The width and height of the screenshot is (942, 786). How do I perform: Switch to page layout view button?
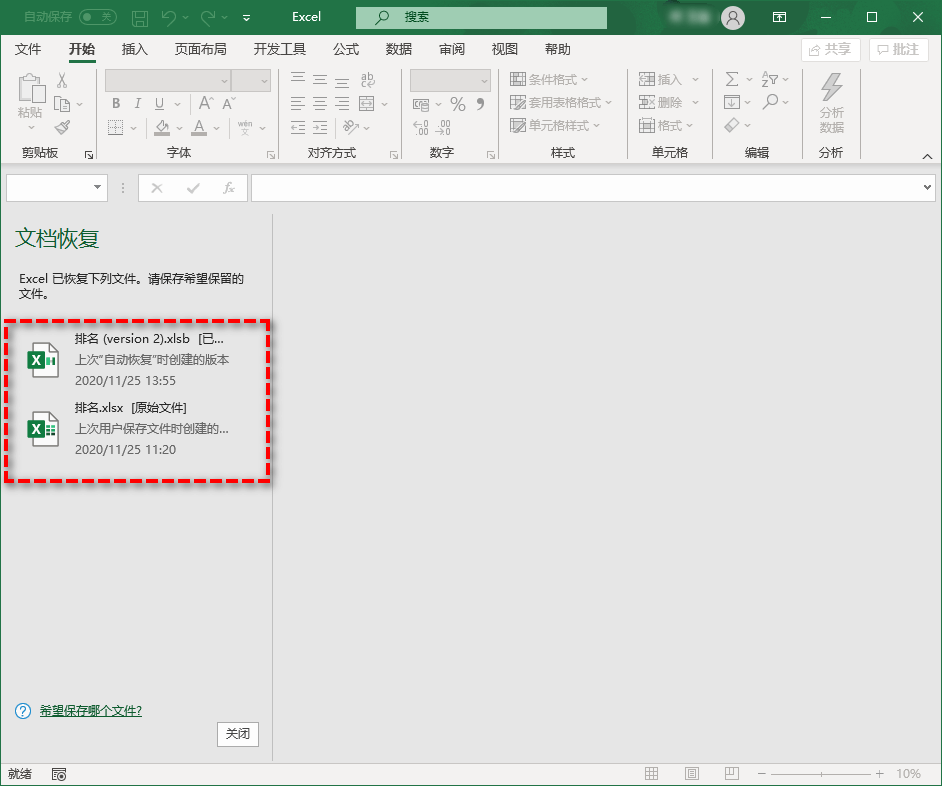pos(691,774)
